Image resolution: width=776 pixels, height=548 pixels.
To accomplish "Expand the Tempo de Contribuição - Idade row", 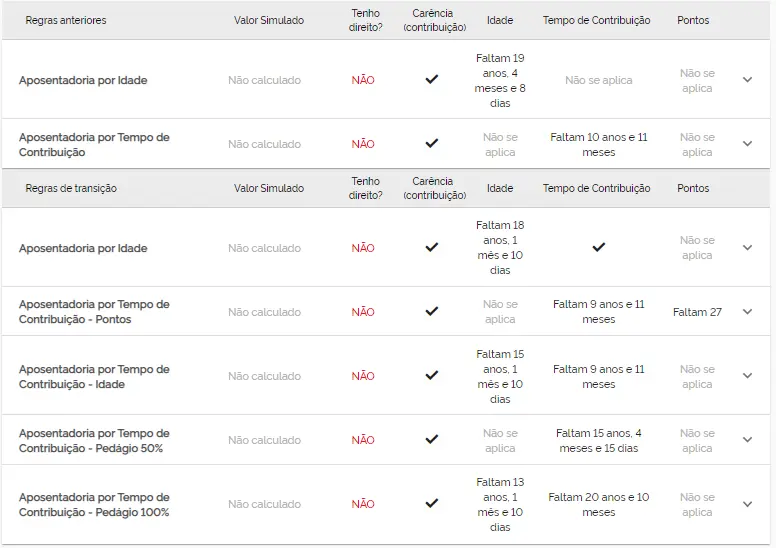I will [x=747, y=376].
